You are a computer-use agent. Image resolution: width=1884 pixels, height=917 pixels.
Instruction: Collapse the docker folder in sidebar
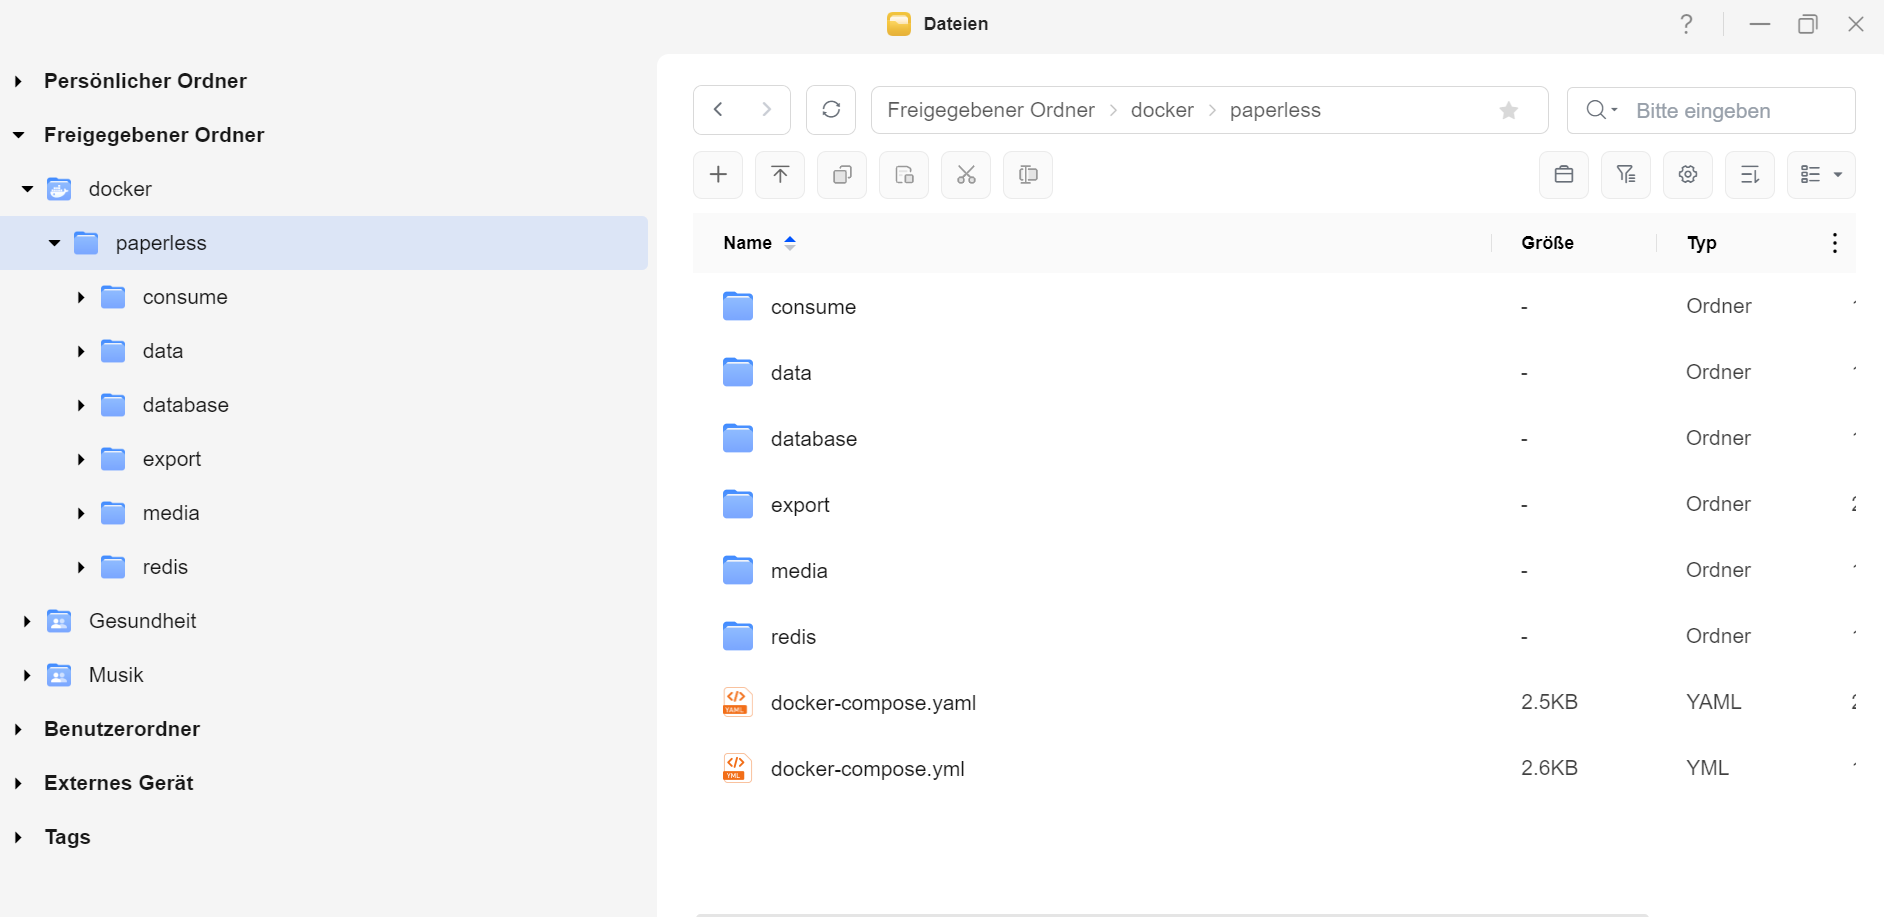click(x=28, y=189)
